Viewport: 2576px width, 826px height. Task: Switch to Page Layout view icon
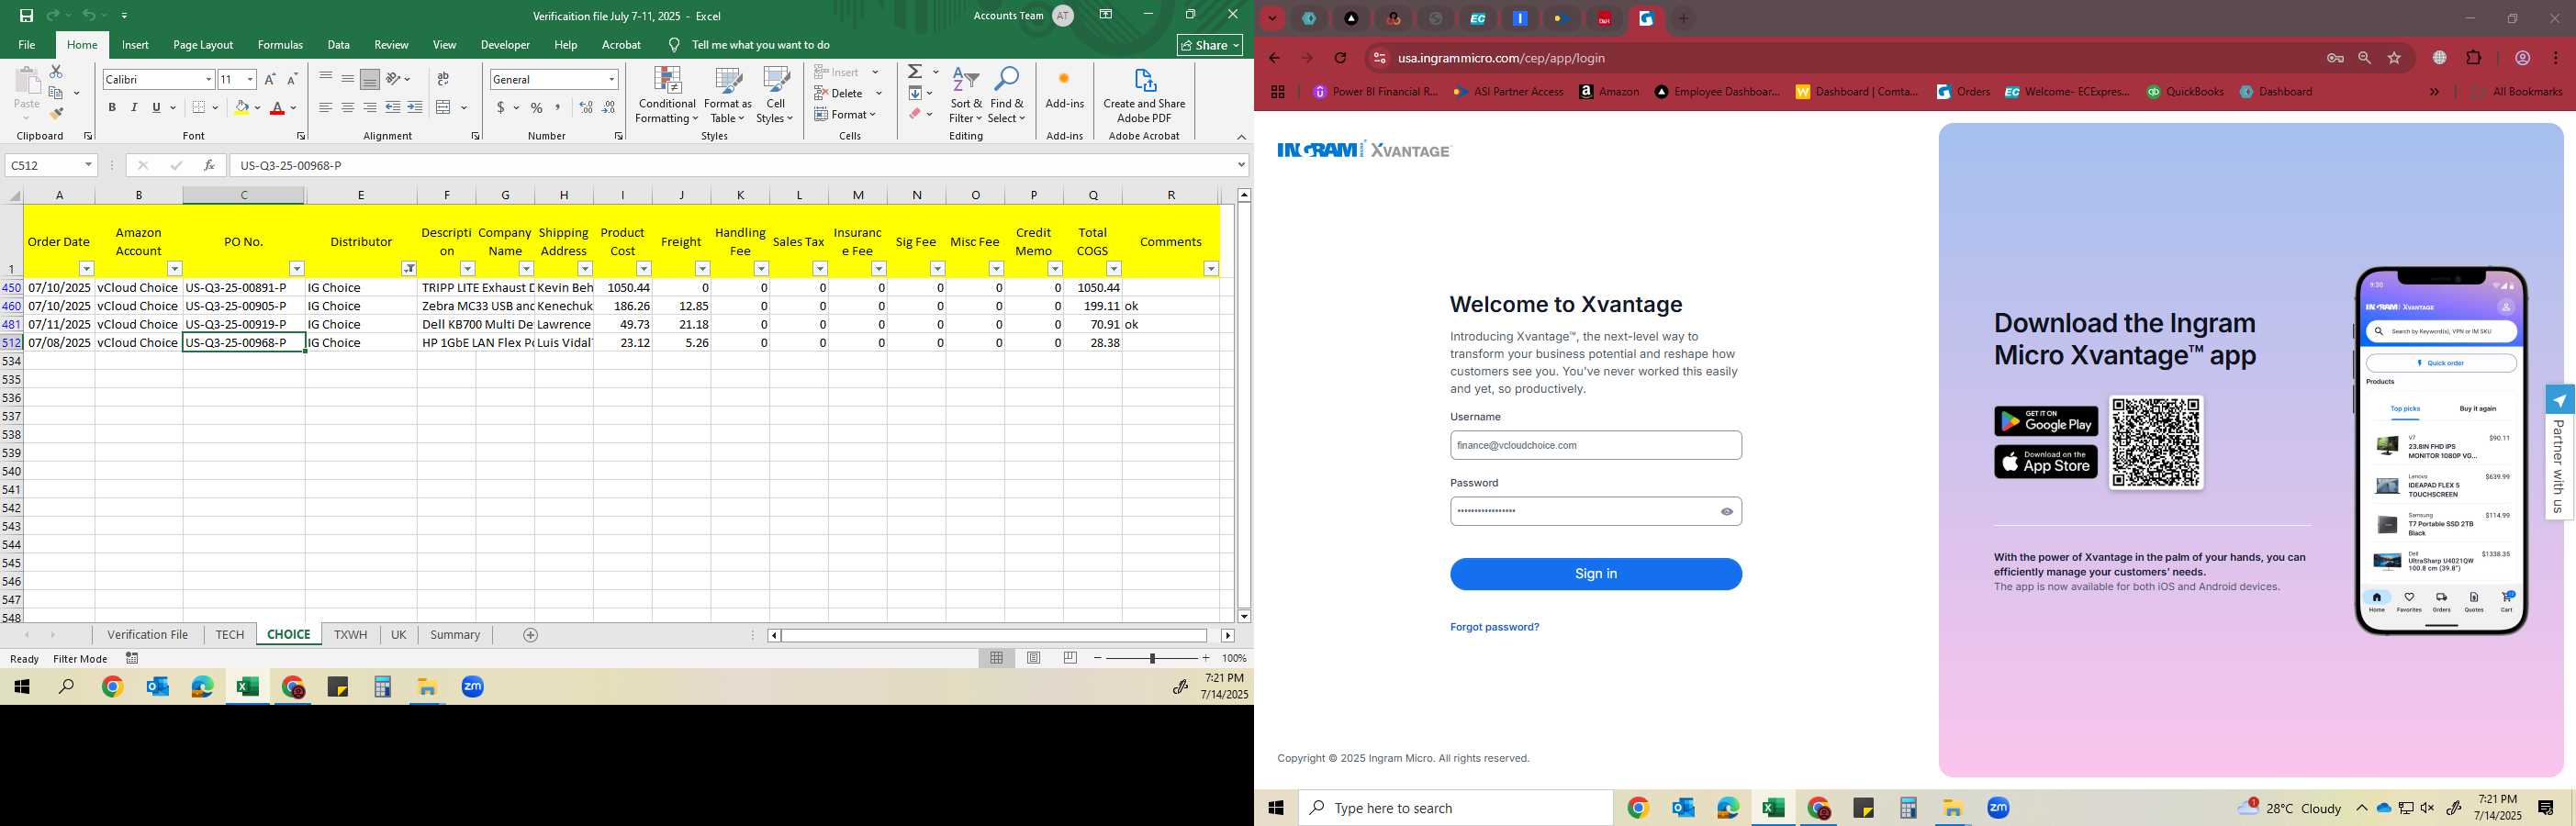[1034, 658]
